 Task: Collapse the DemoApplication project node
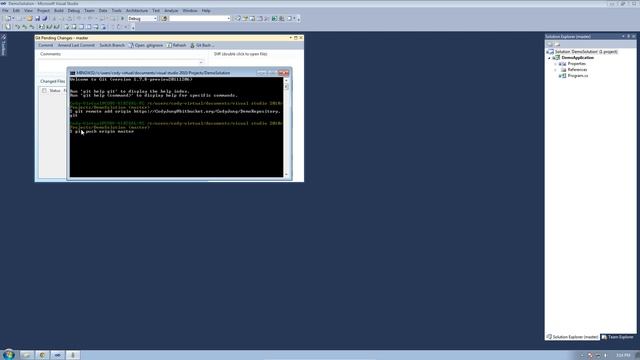click(x=549, y=58)
